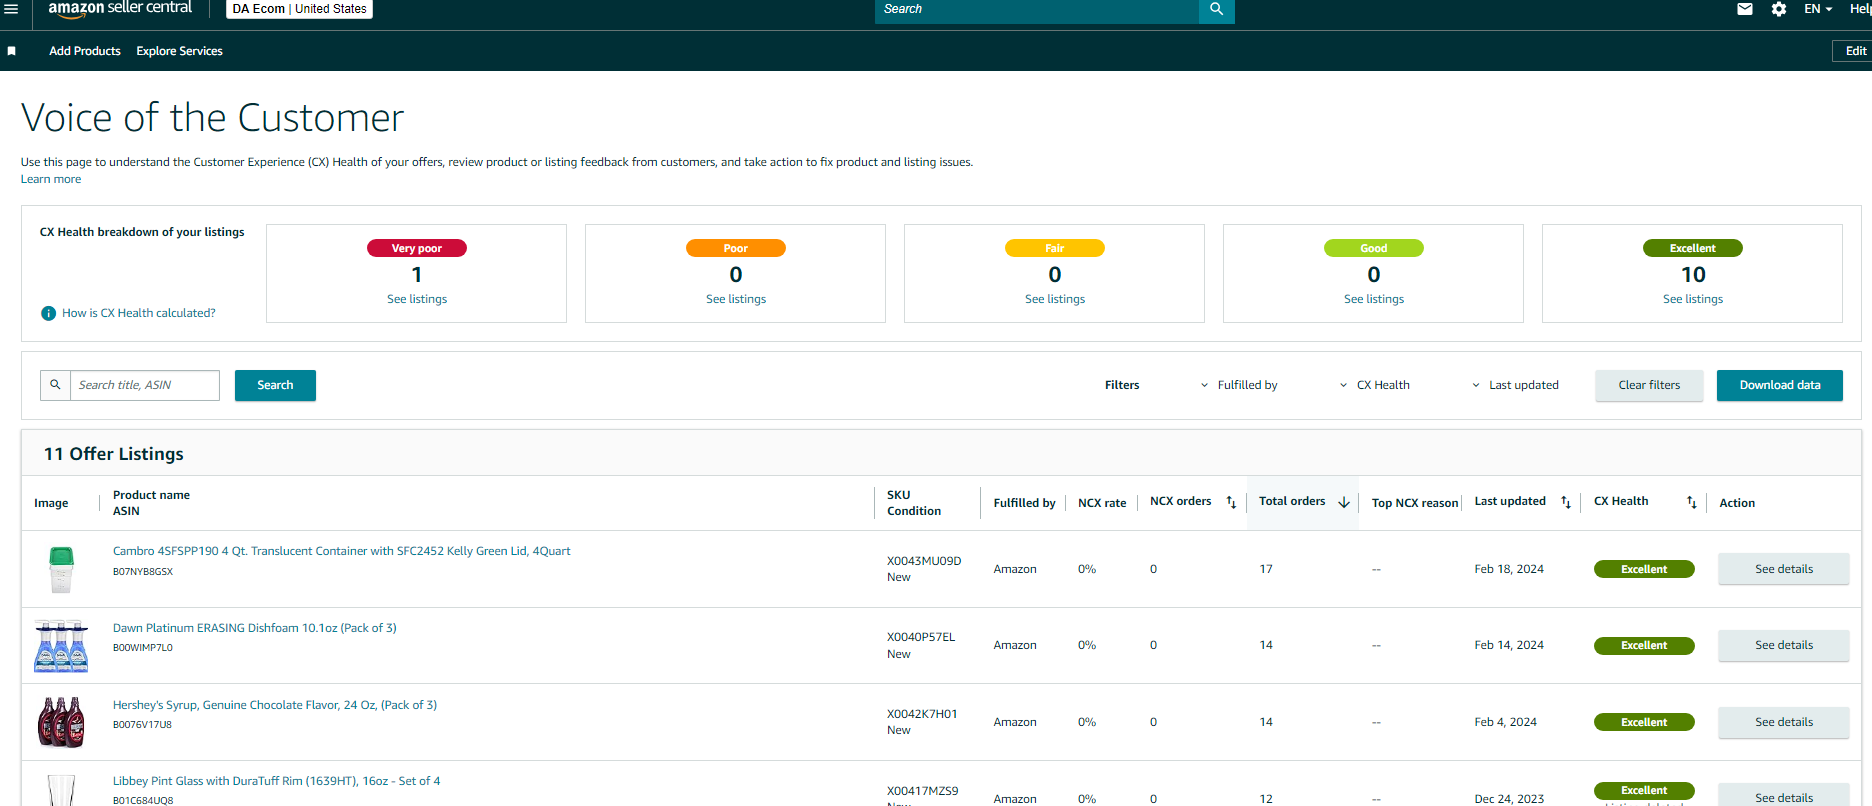Click the Fair yellow badge
This screenshot has height=806, width=1872.
1055,248
